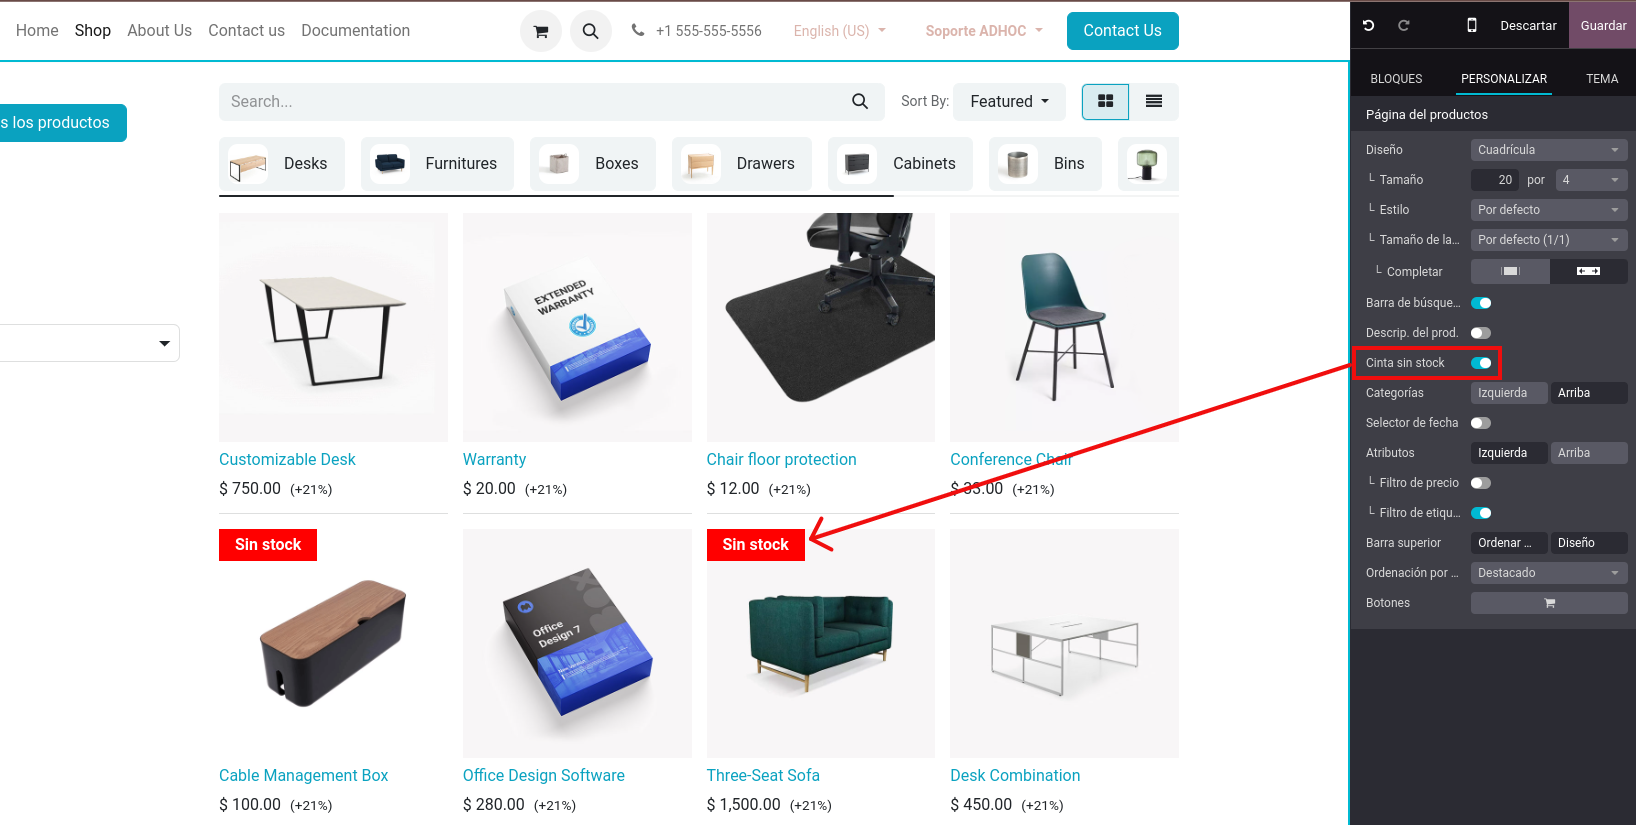Viewport: 1636px width, 825px height.
Task: Click the Guardar button
Action: click(1603, 25)
